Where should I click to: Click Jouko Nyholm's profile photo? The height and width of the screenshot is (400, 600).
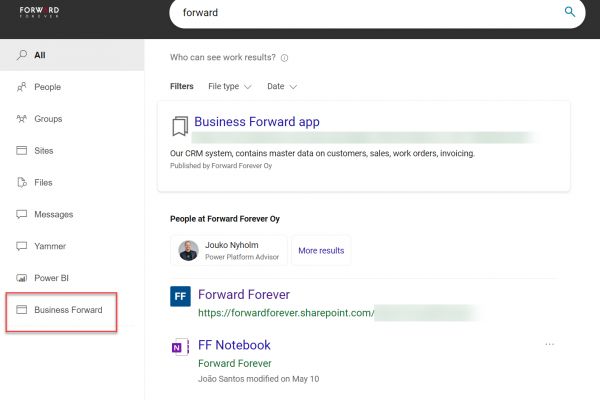click(188, 250)
